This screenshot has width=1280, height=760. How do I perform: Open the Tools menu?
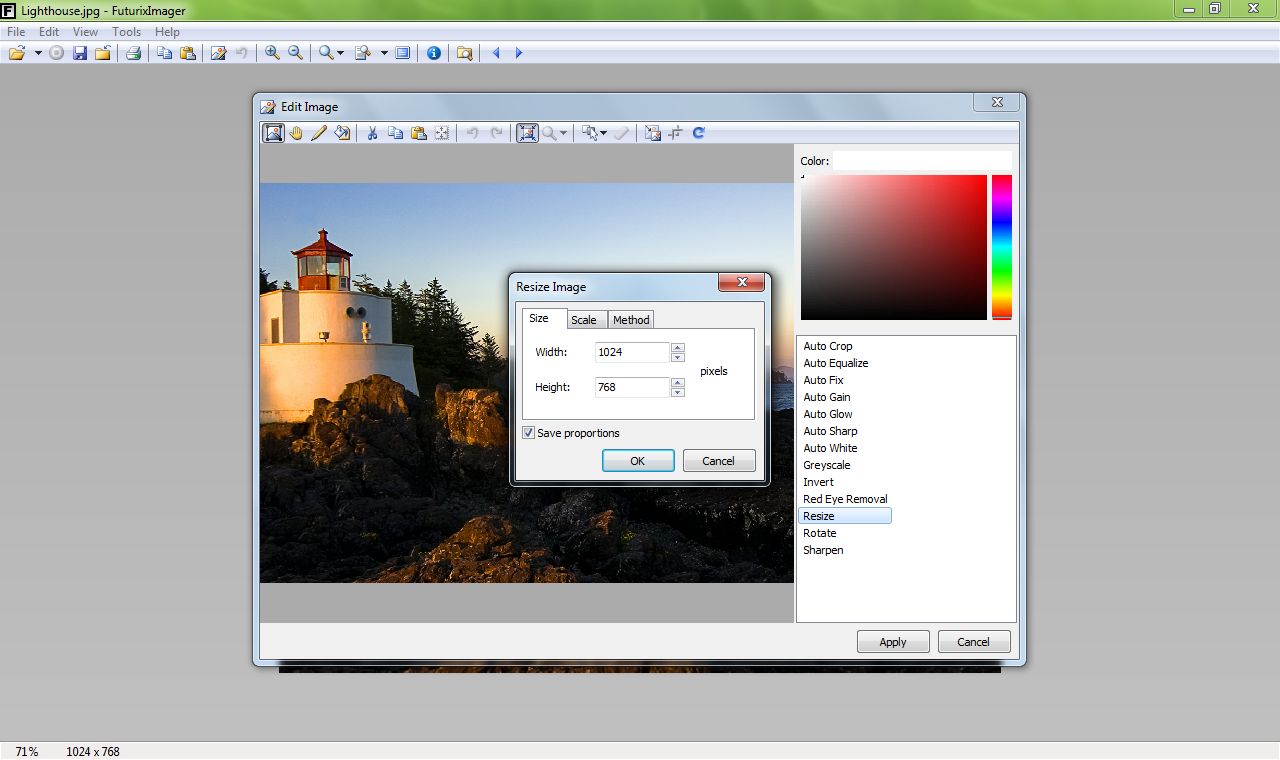[x=126, y=32]
